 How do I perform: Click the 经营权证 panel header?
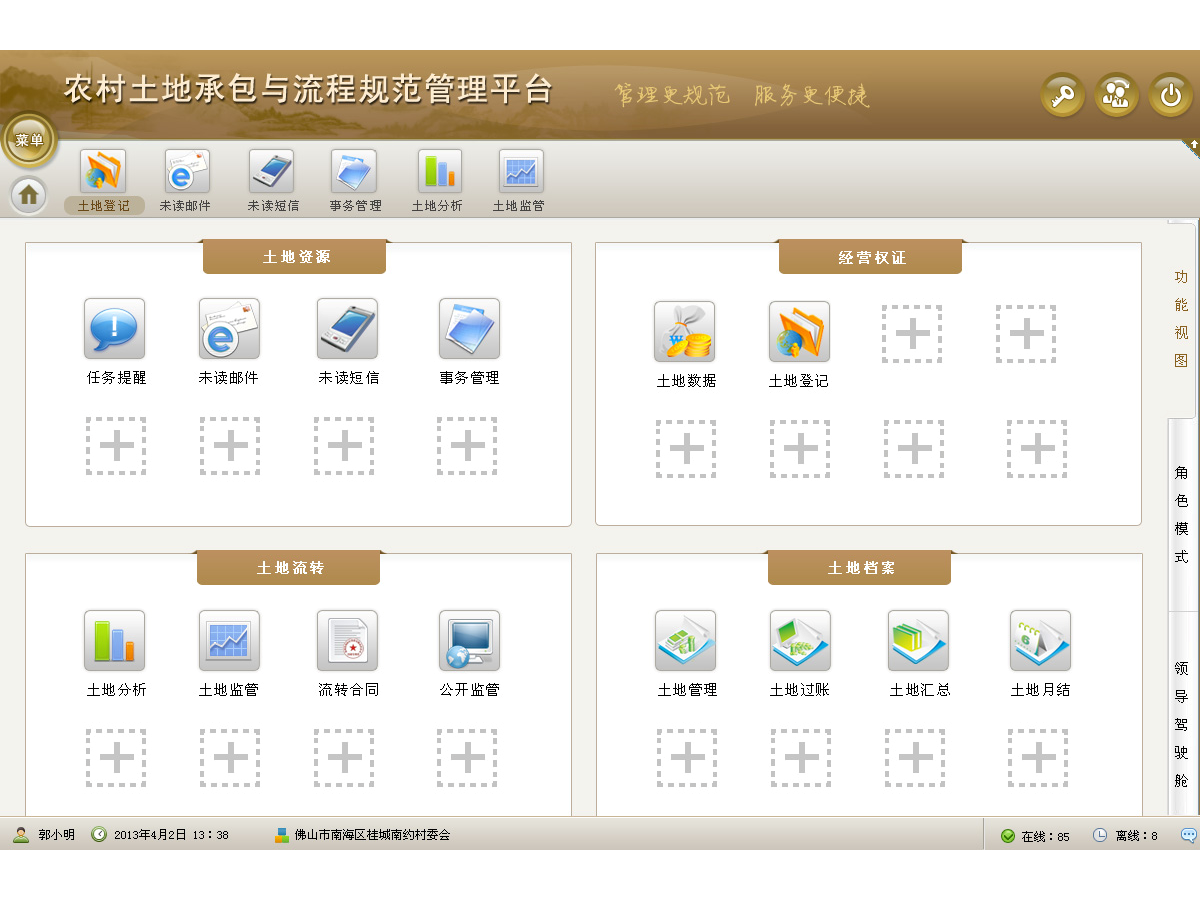(871, 257)
